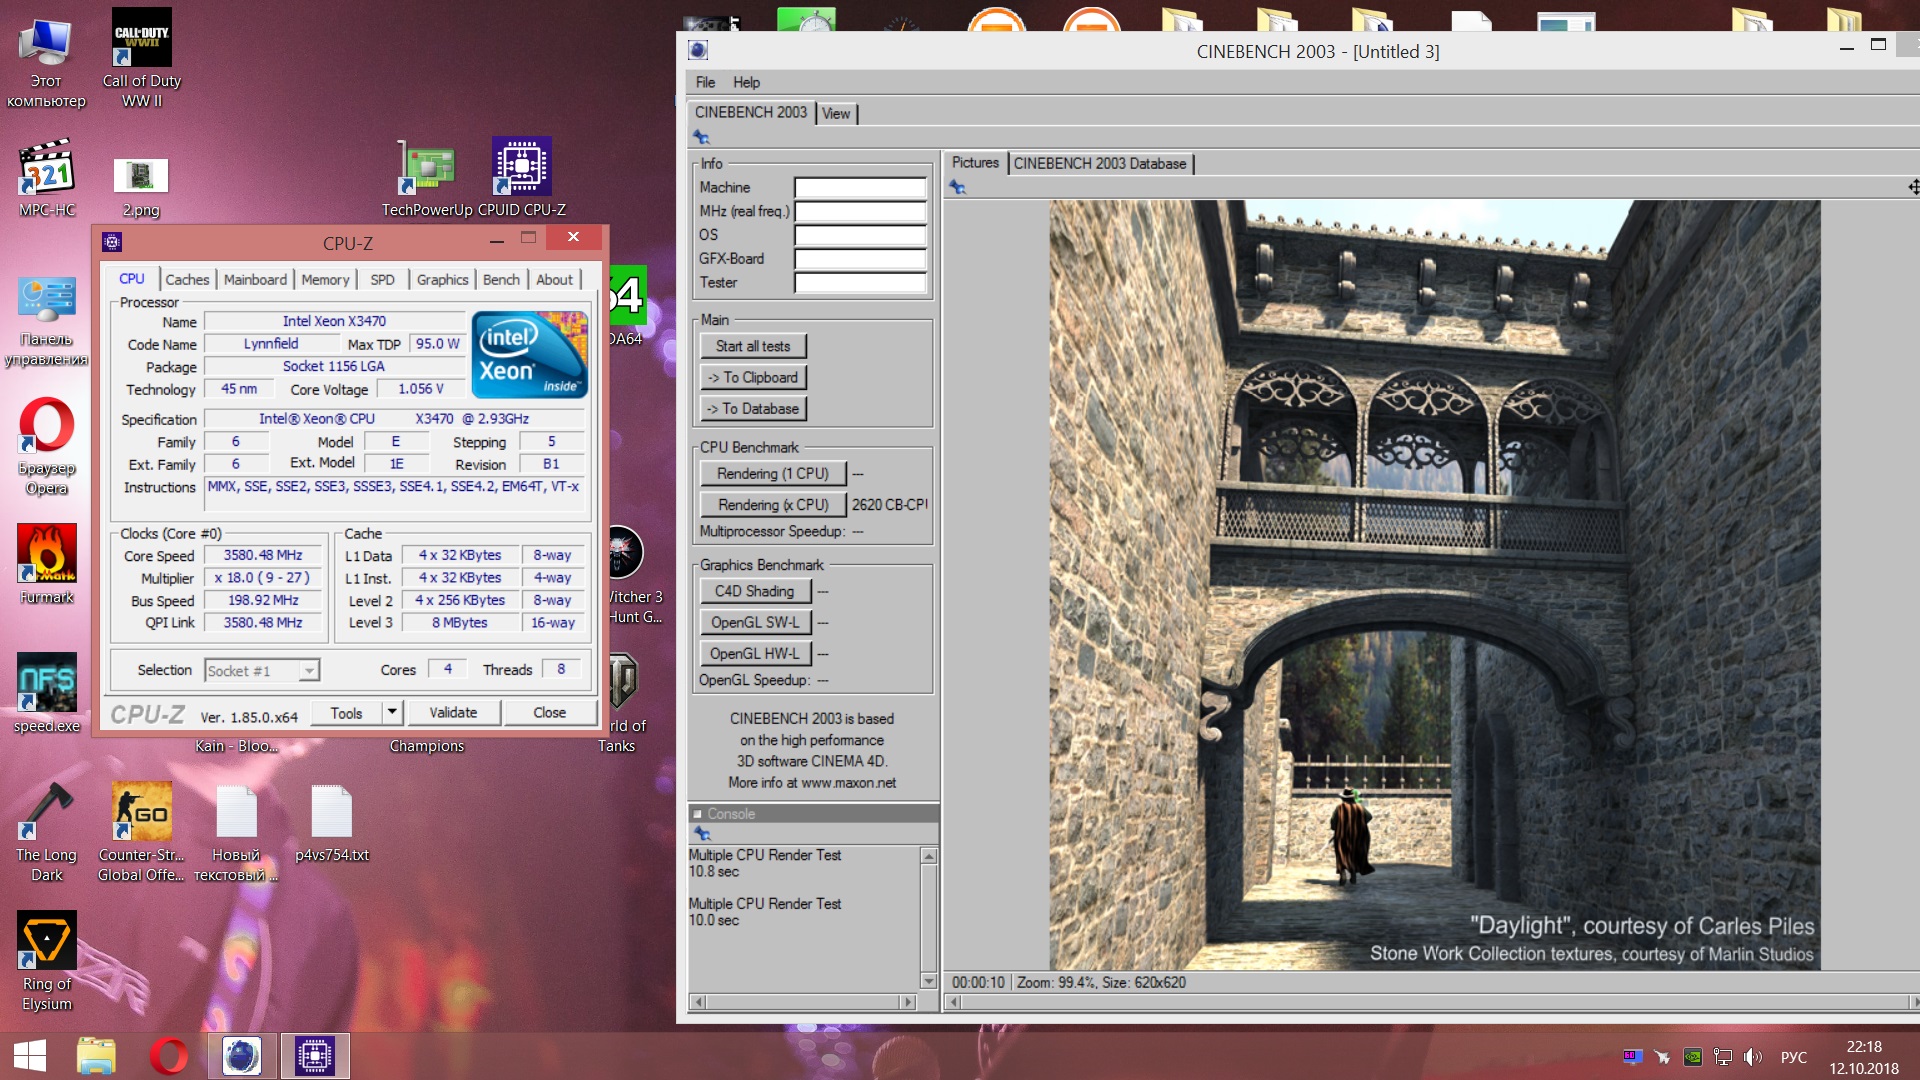This screenshot has width=1920, height=1080.
Task: Run the OpenGL SW-L benchmark
Action: pos(754,623)
